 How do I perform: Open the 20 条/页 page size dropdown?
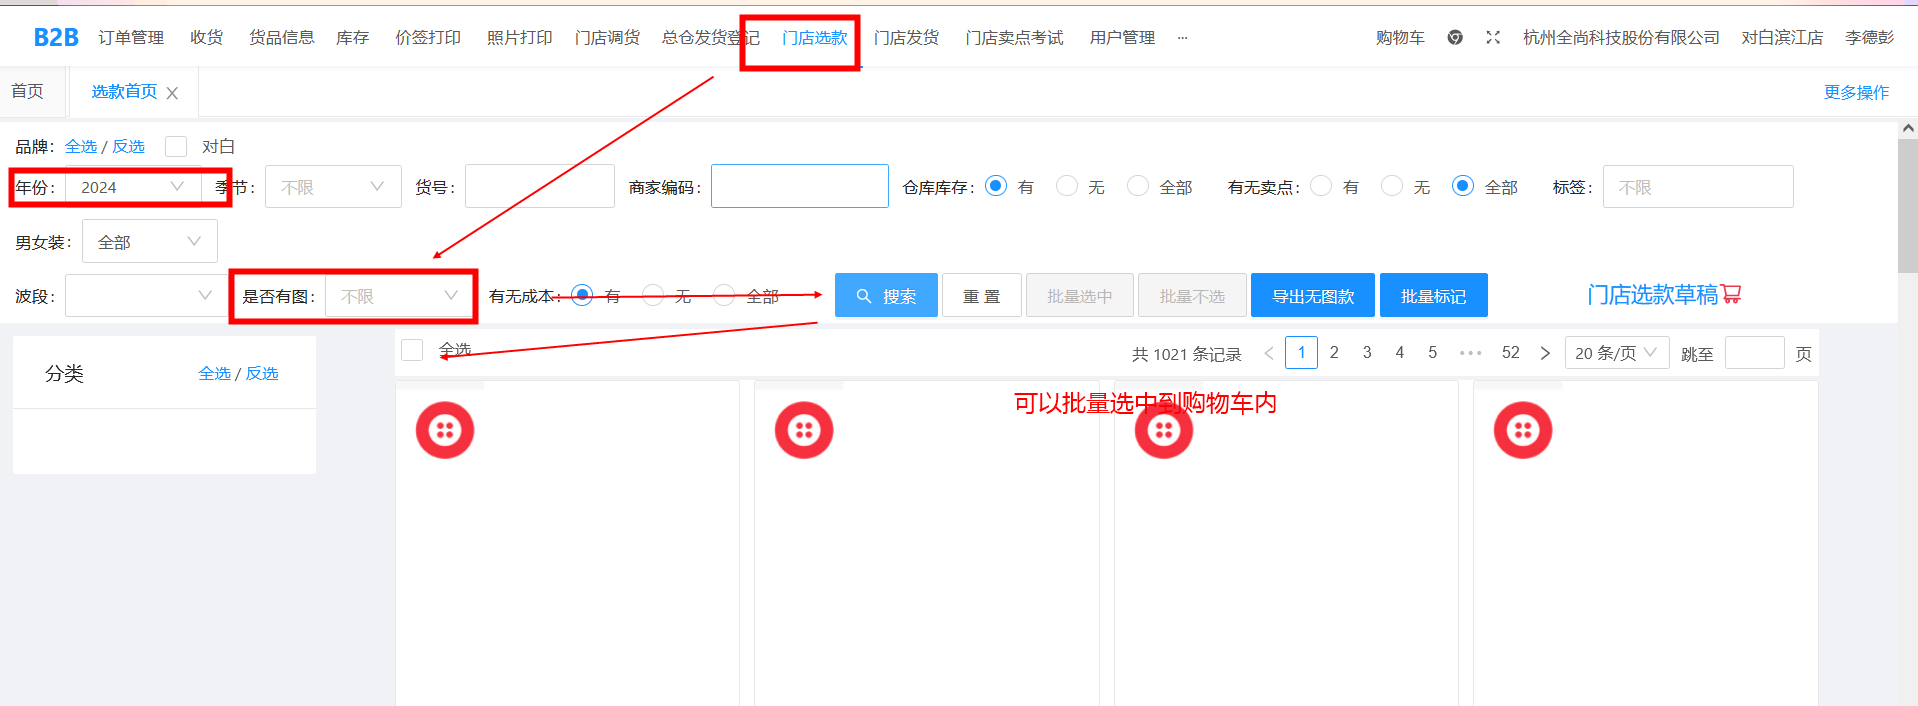pos(1615,353)
